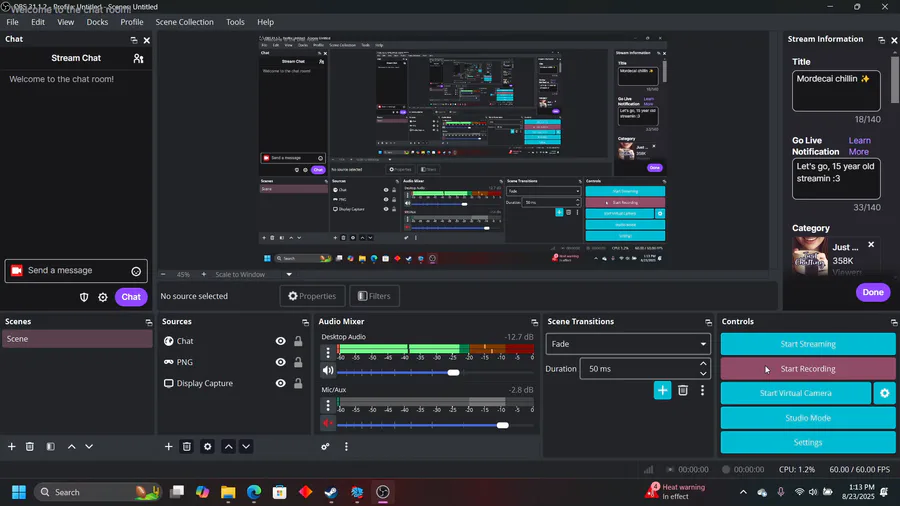900x506 pixels.
Task: Unmute Mic/Aux speaker icon
Action: coord(328,423)
